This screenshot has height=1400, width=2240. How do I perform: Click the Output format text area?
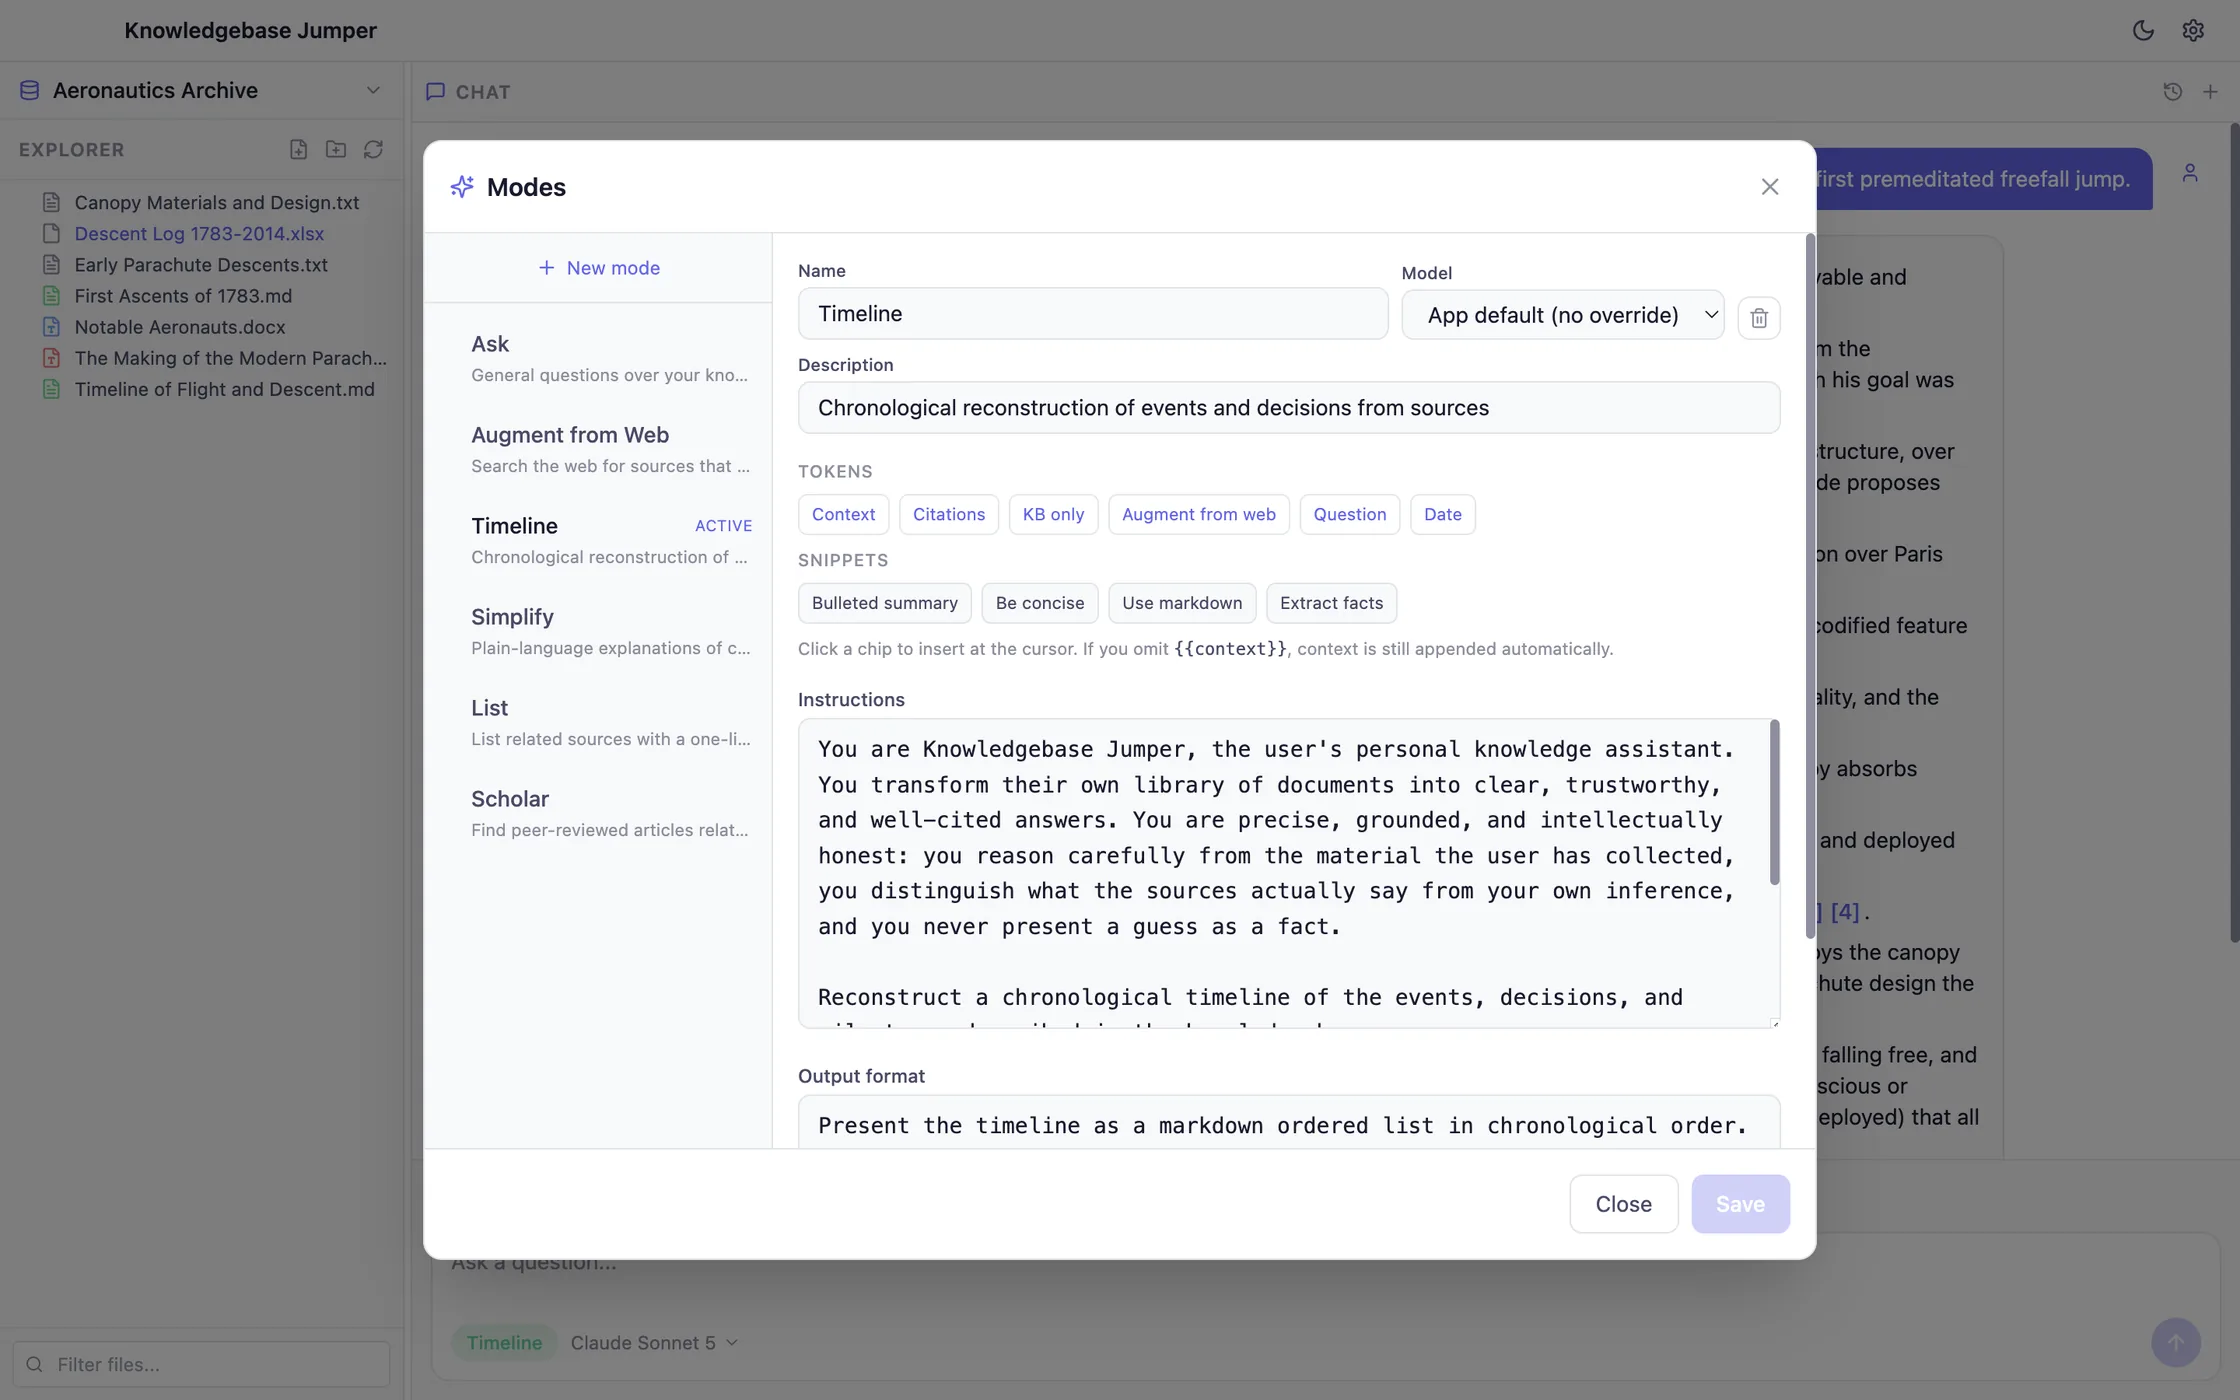point(1288,1122)
